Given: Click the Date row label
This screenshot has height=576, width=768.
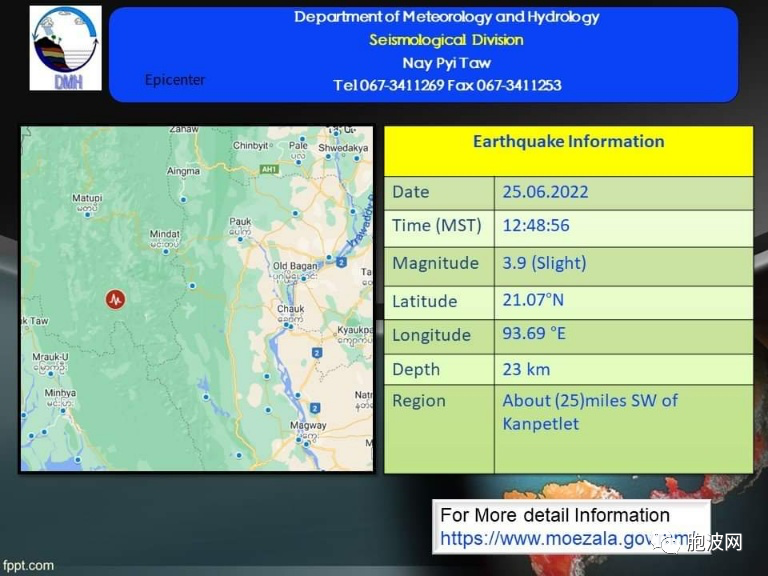Looking at the screenshot, I should (410, 192).
